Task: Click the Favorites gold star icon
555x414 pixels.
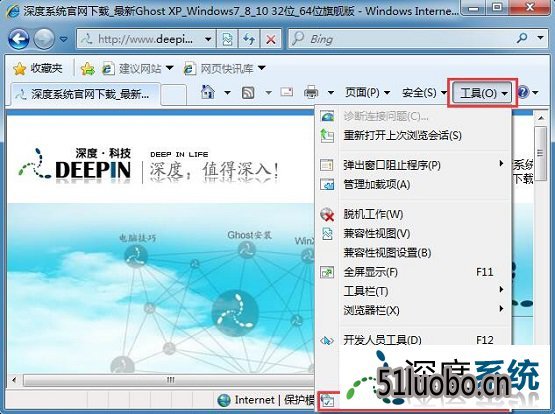Action: click(19, 68)
